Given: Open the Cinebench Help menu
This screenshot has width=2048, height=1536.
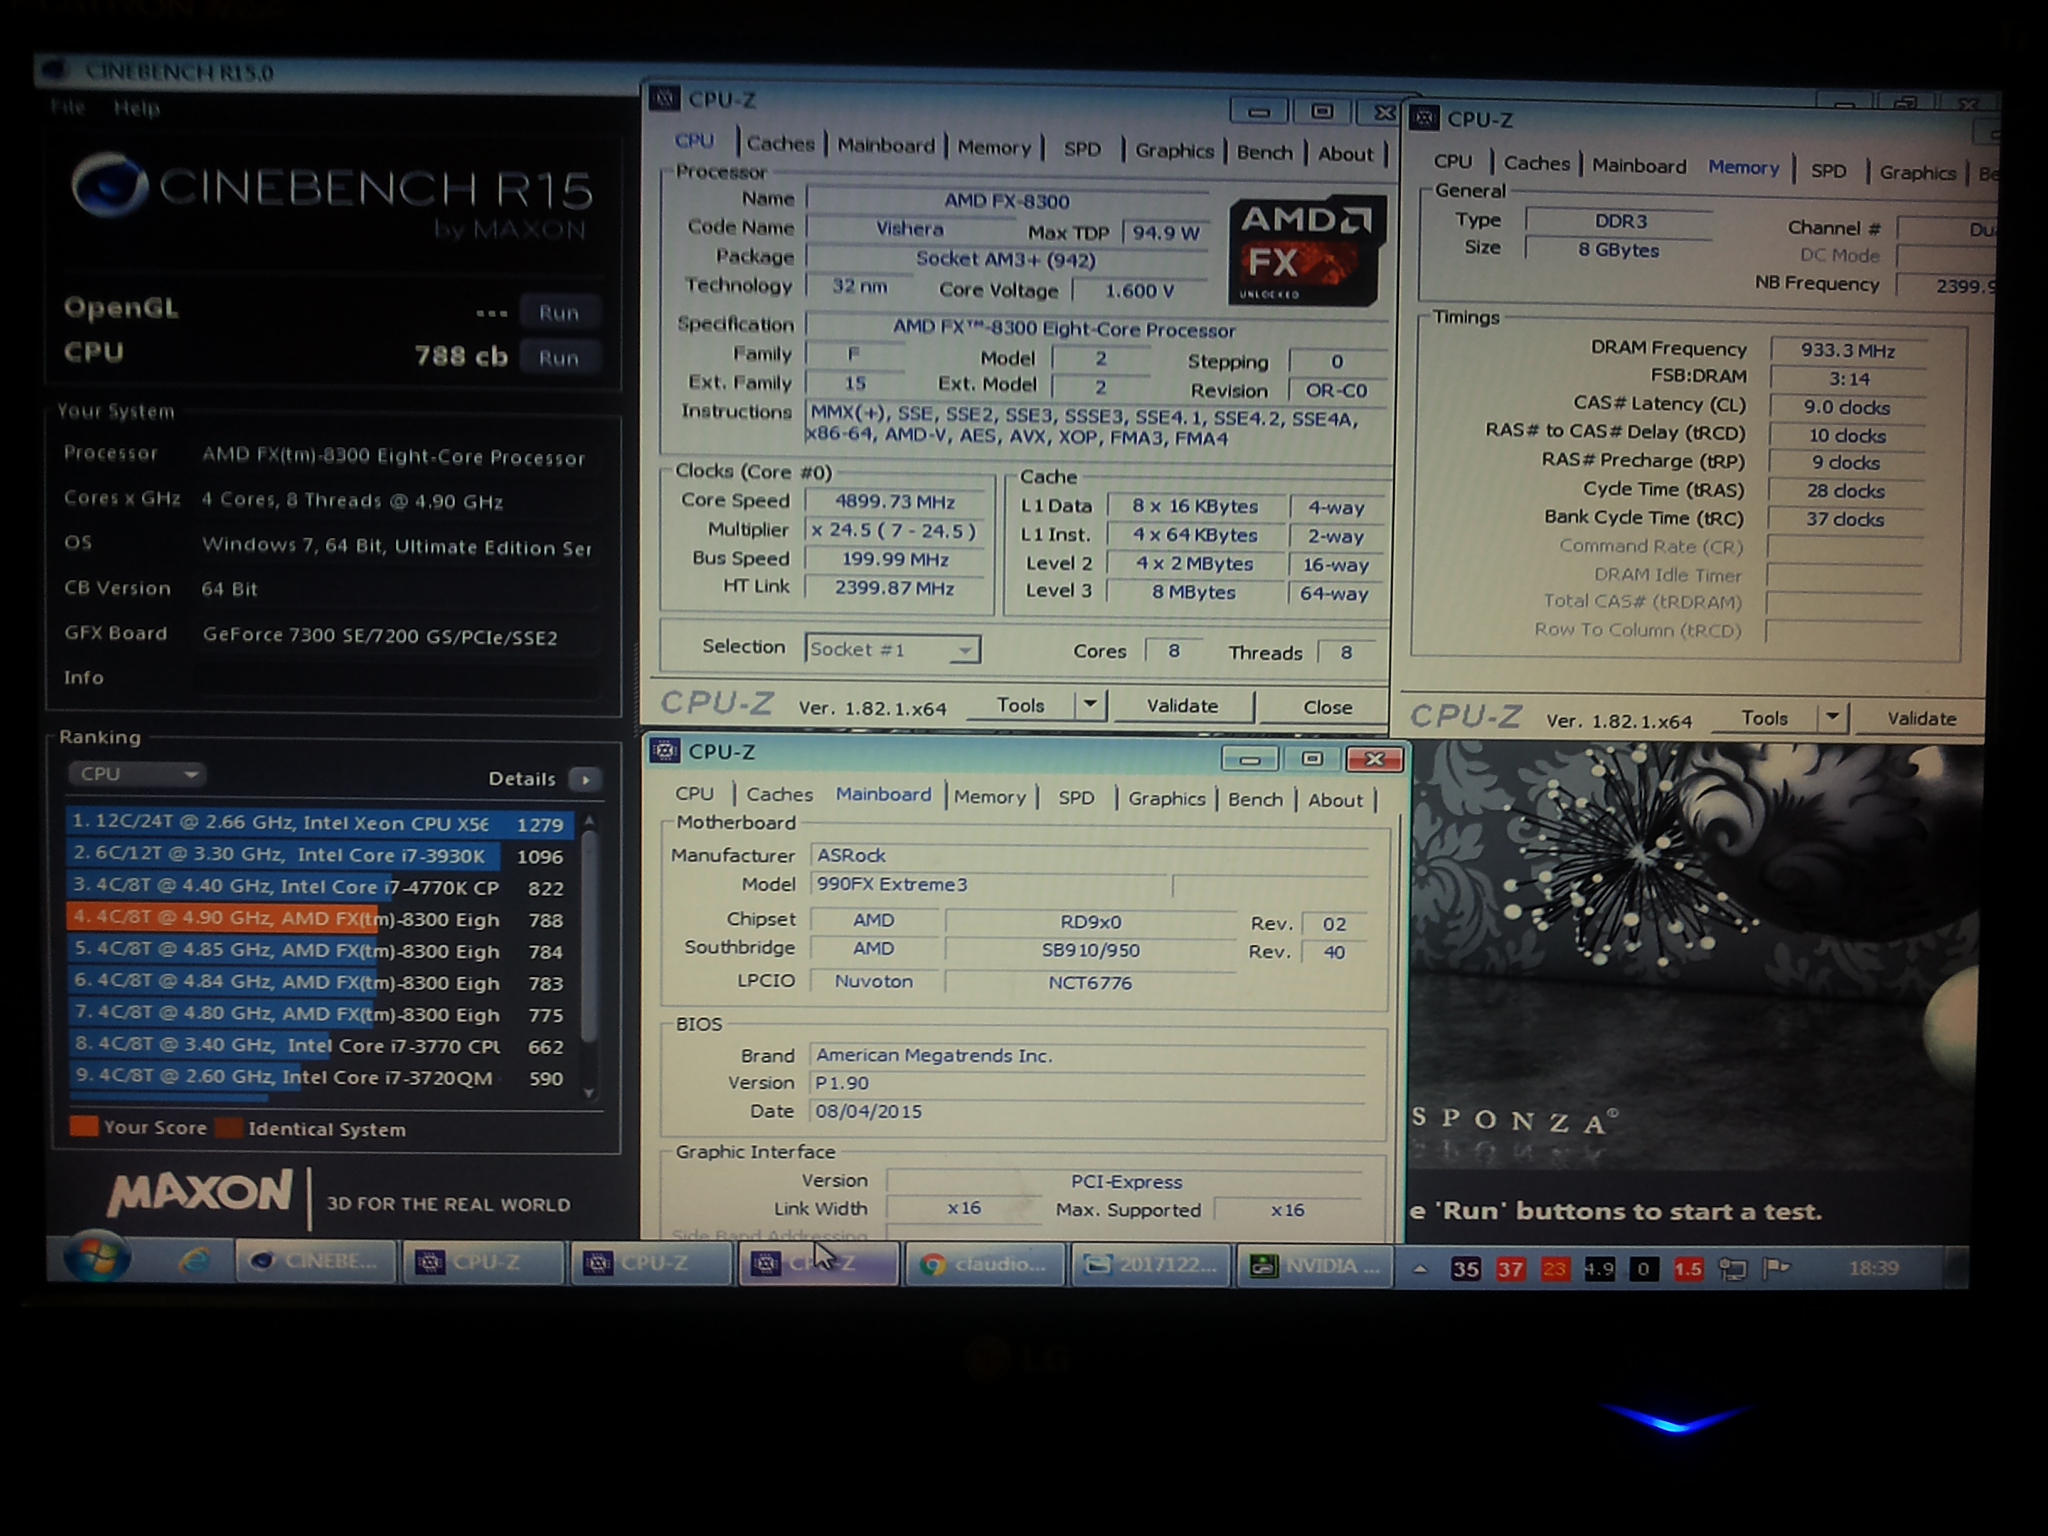Looking at the screenshot, I should coord(136,108).
